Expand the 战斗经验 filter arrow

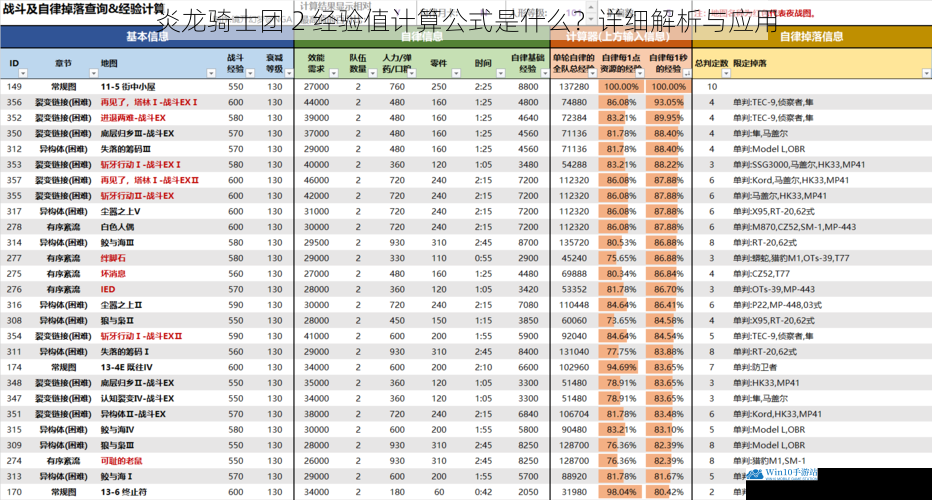coord(250,73)
